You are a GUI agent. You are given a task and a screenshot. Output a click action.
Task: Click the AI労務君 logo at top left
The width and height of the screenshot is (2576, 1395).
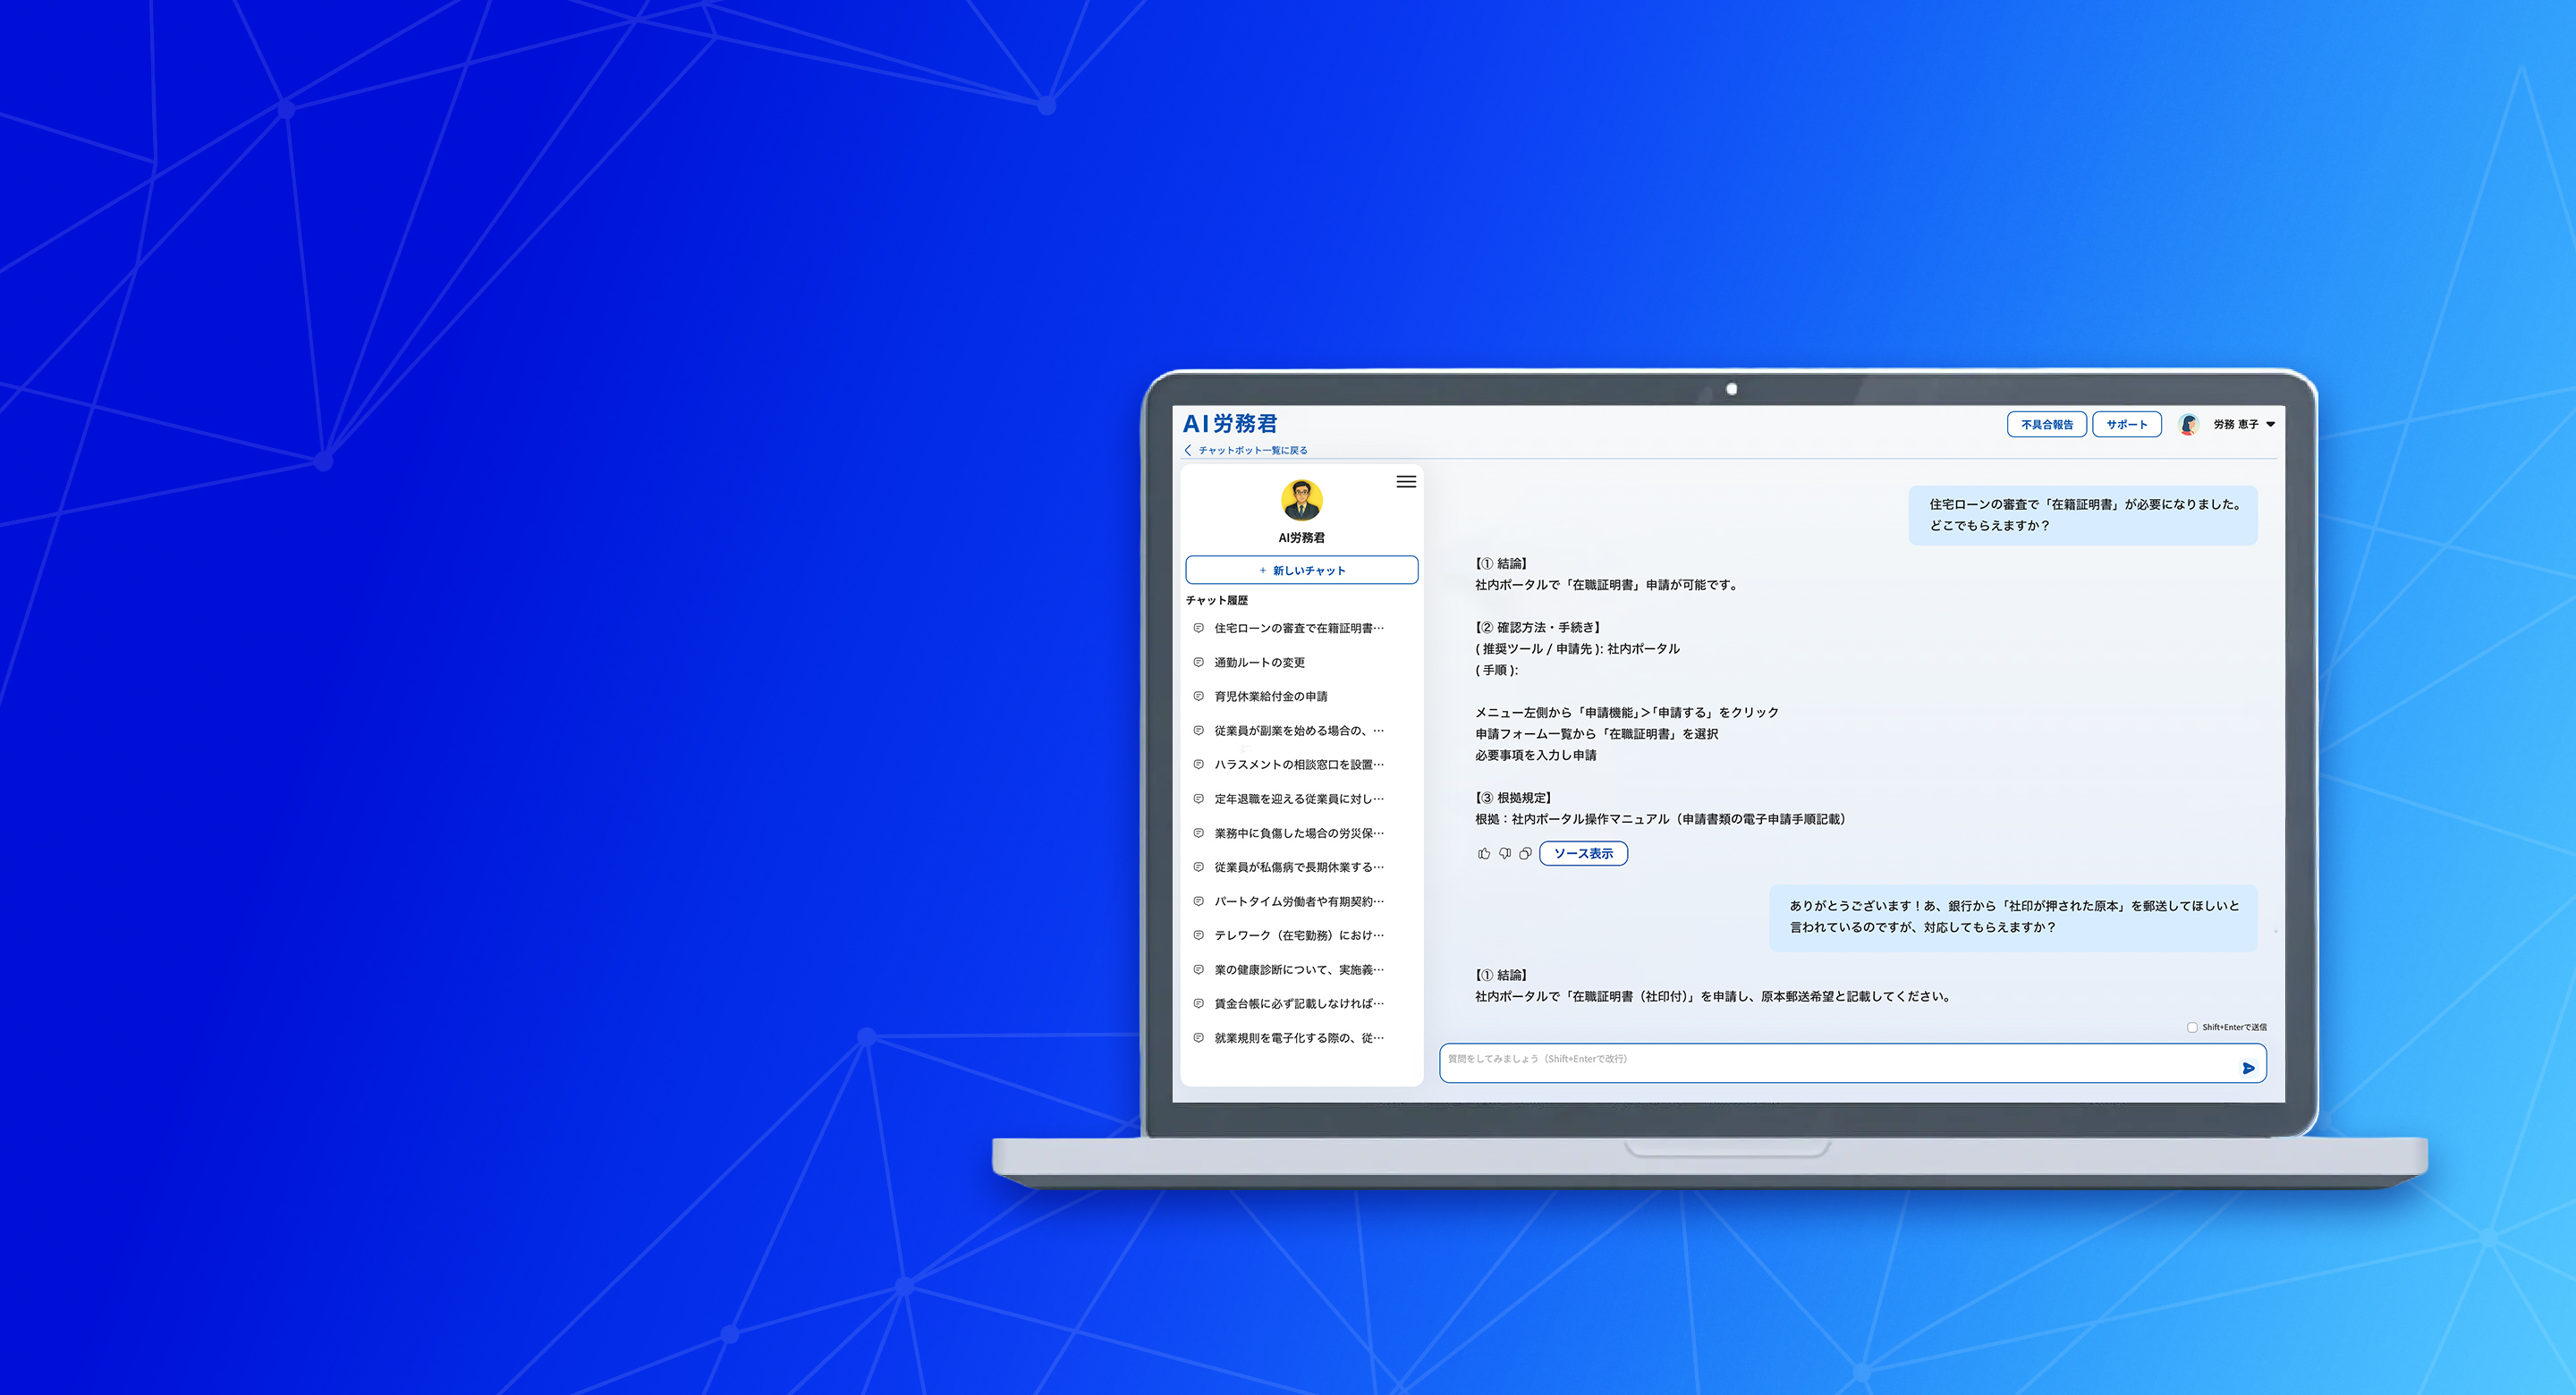pos(1230,424)
